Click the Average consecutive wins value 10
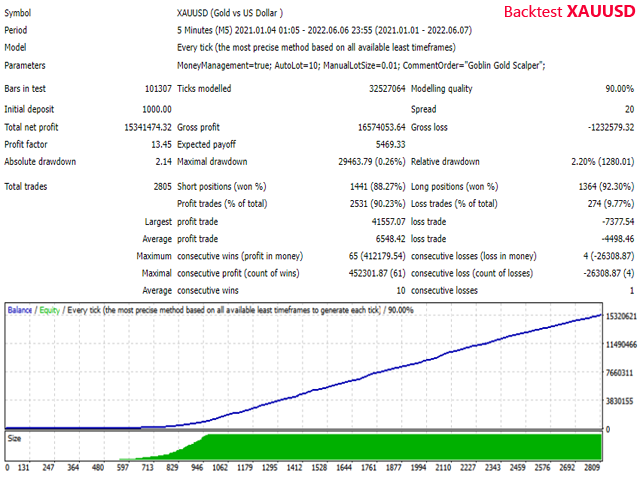Image resolution: width=640 pixels, height=480 pixels. 401,291
